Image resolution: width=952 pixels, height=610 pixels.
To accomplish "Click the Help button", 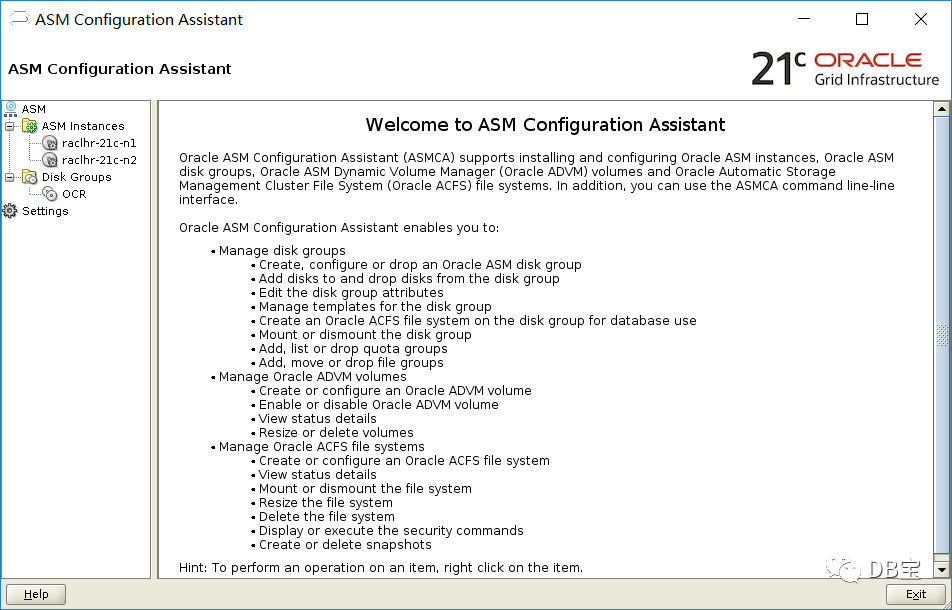I will [36, 594].
